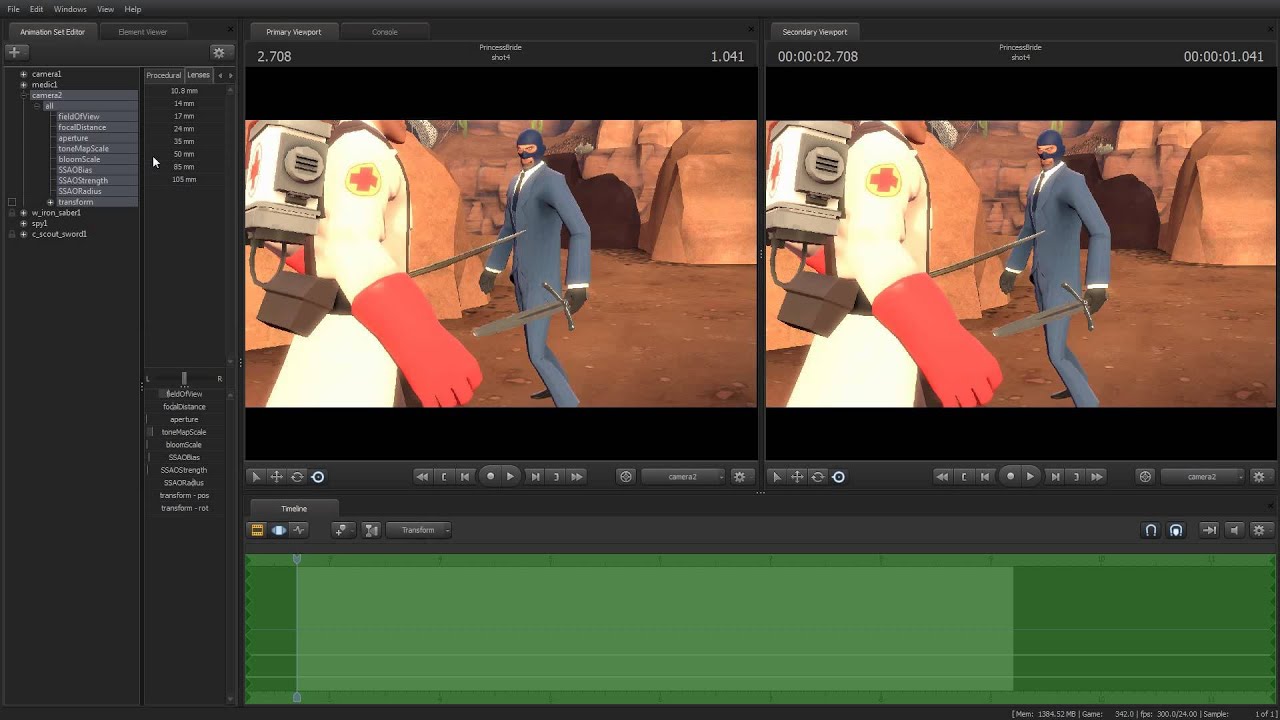Expand the transform node under camera2

click(50, 202)
